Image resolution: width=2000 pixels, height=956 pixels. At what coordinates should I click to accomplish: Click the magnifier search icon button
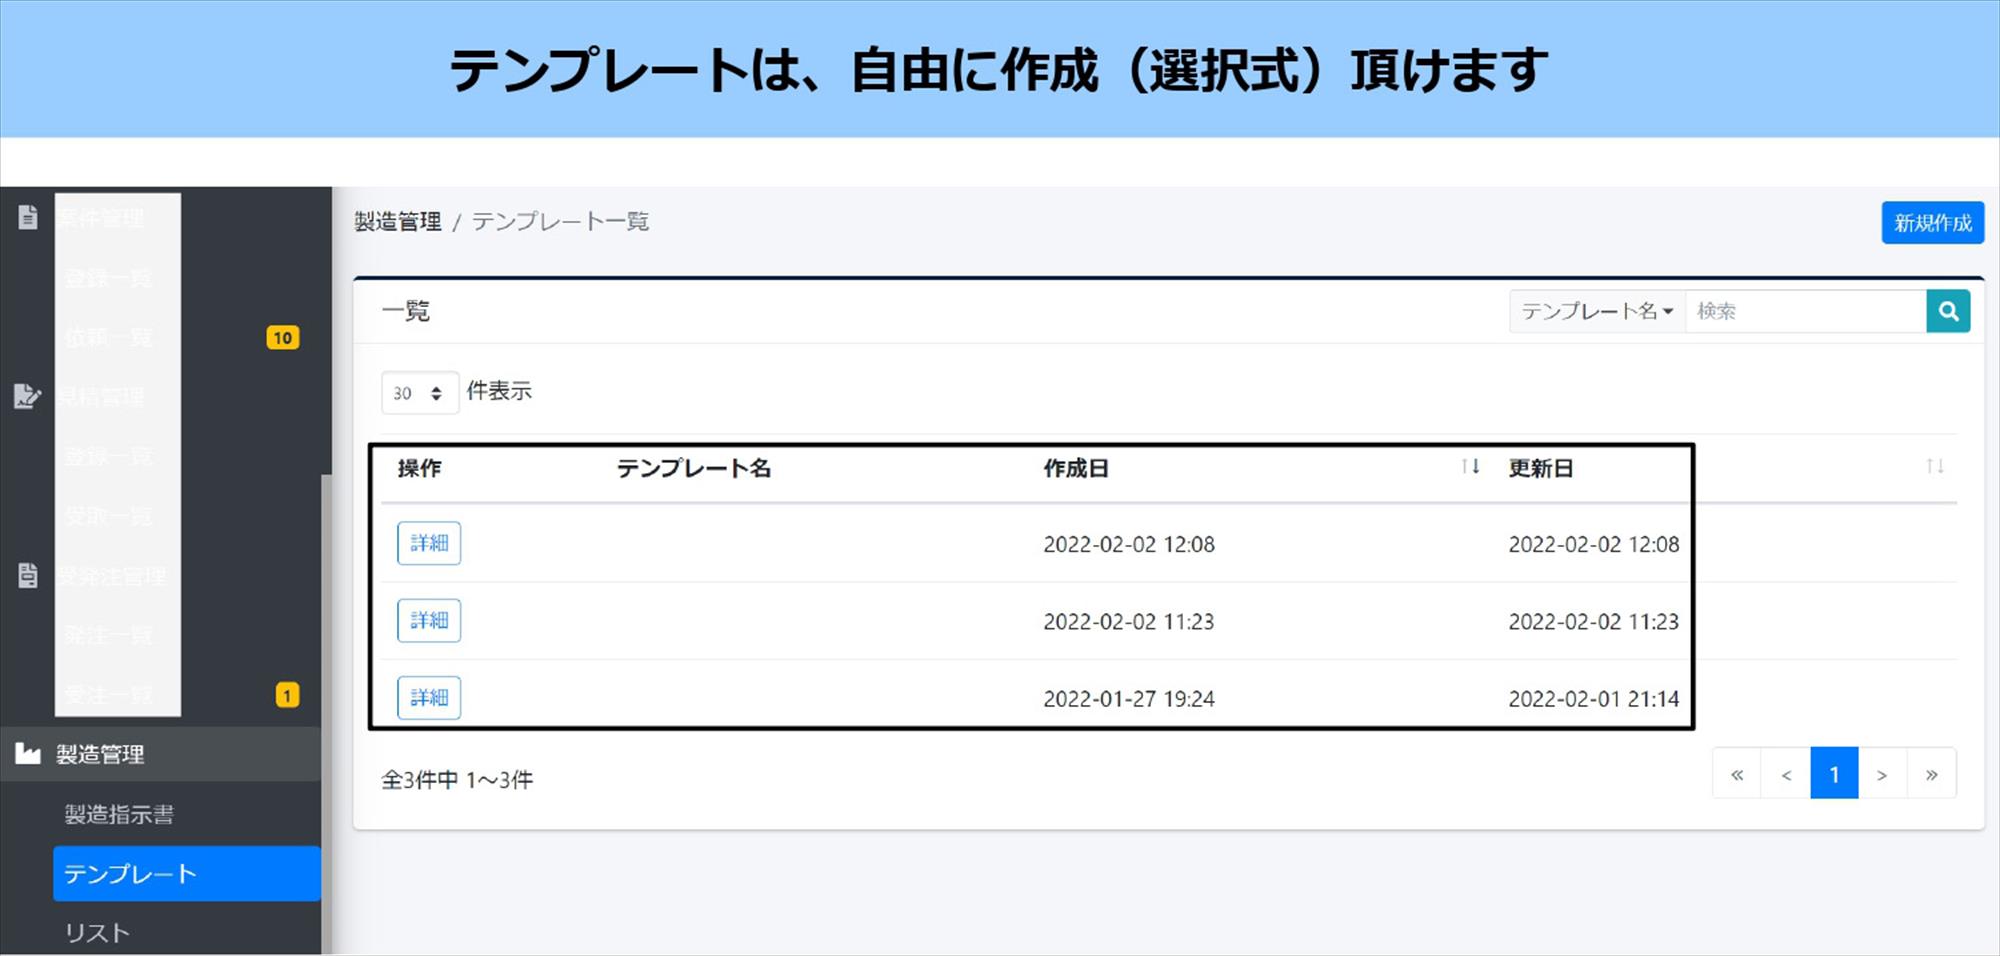1948,311
